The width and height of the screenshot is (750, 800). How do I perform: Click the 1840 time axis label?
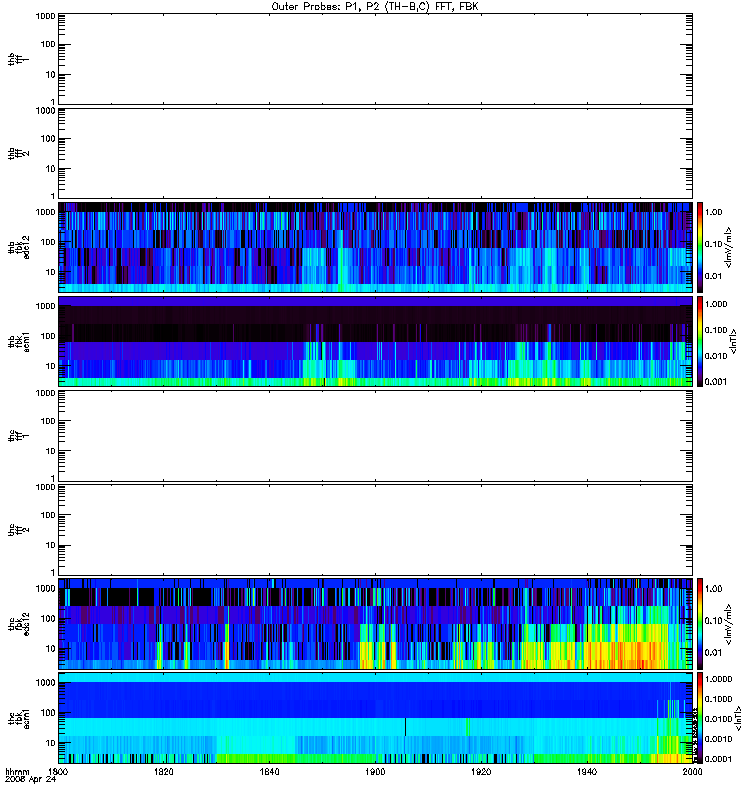click(269, 772)
